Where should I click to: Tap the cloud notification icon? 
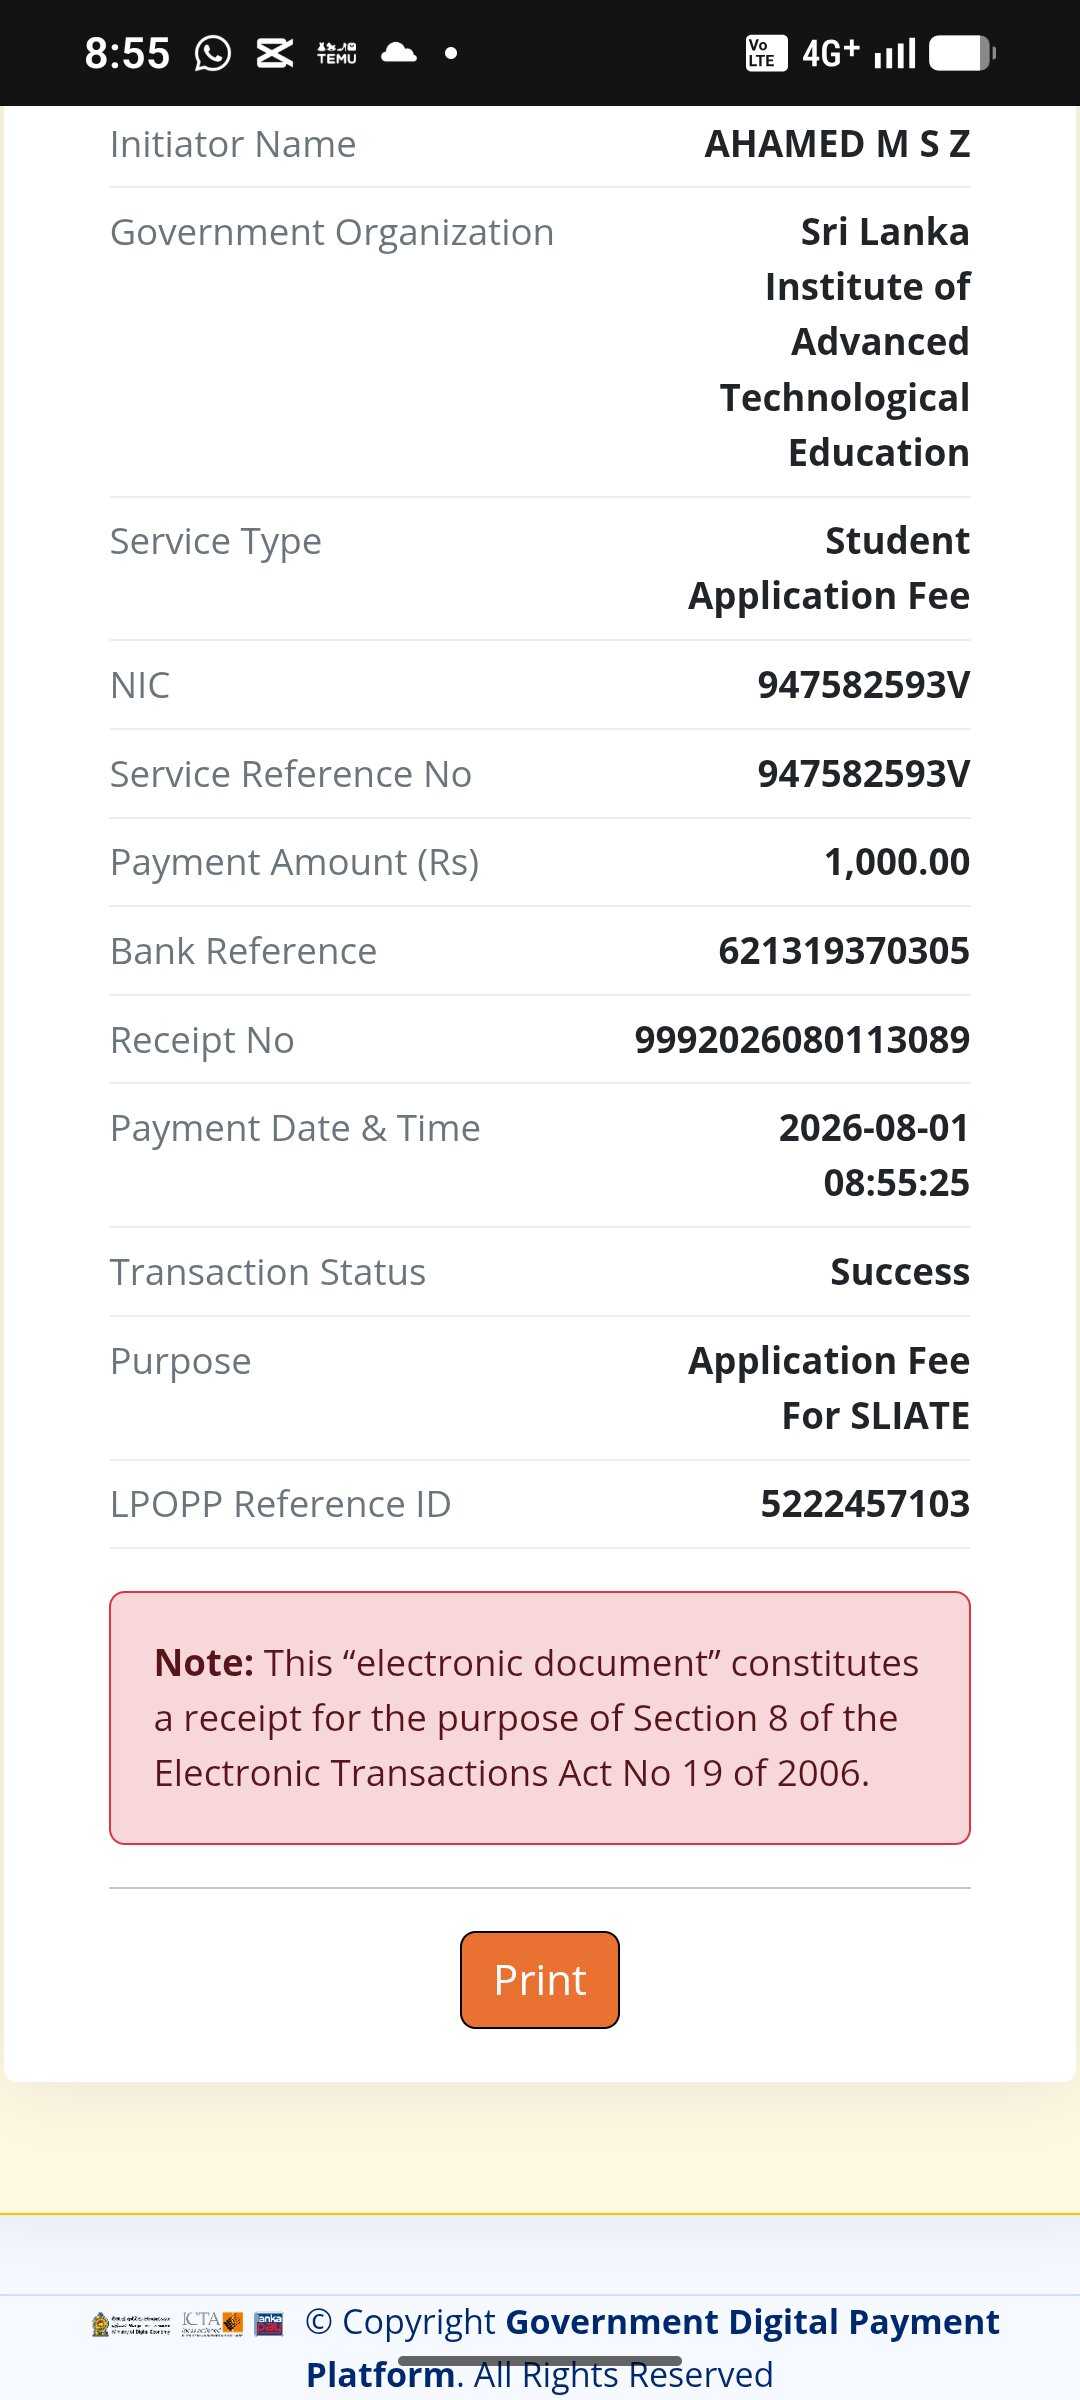[x=399, y=52]
